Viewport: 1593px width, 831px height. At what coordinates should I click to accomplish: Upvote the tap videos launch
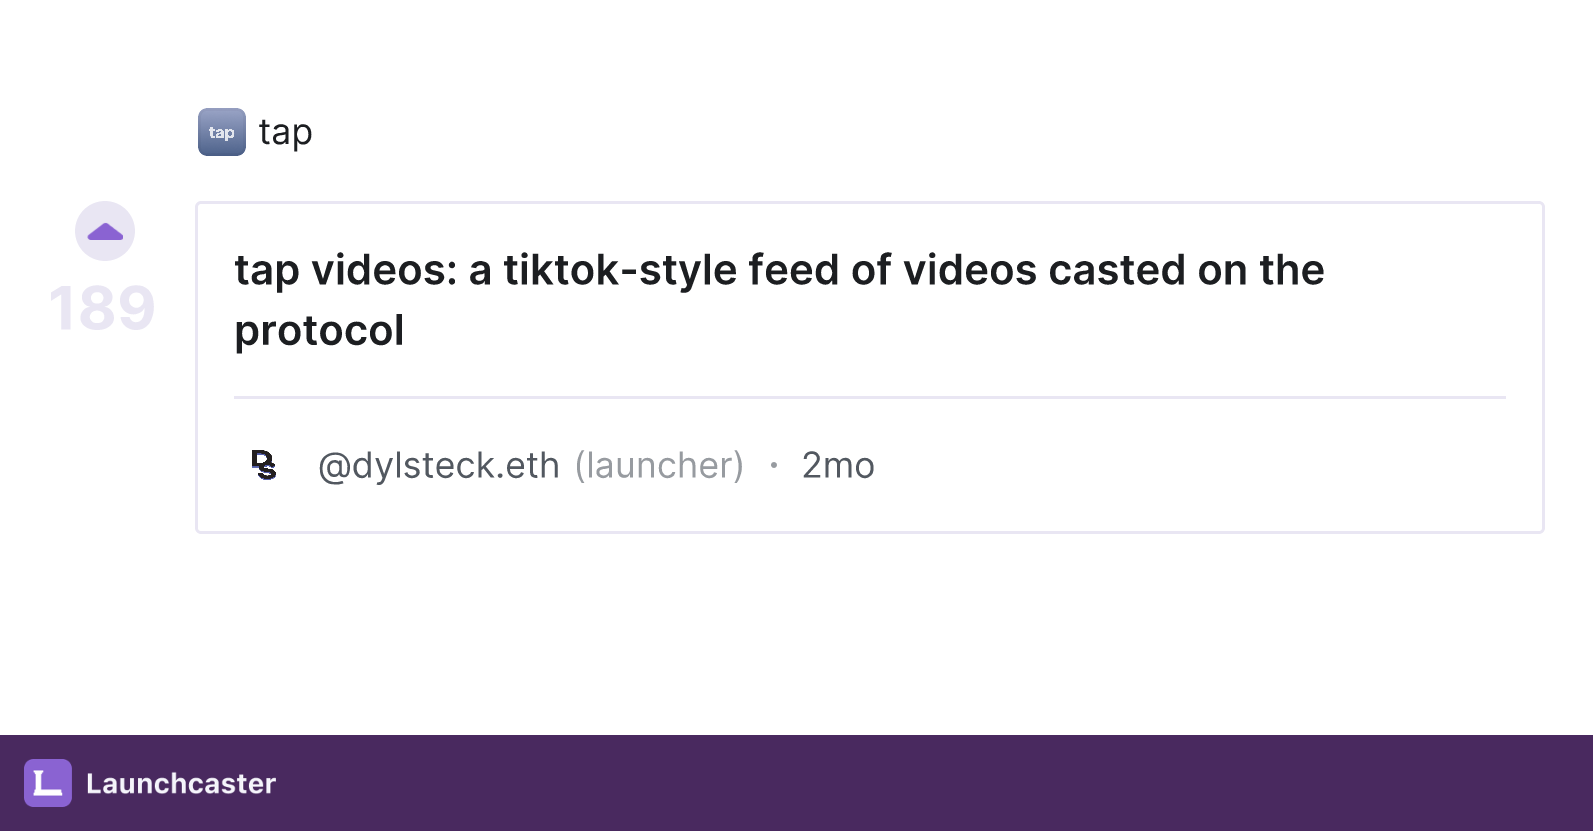point(105,231)
